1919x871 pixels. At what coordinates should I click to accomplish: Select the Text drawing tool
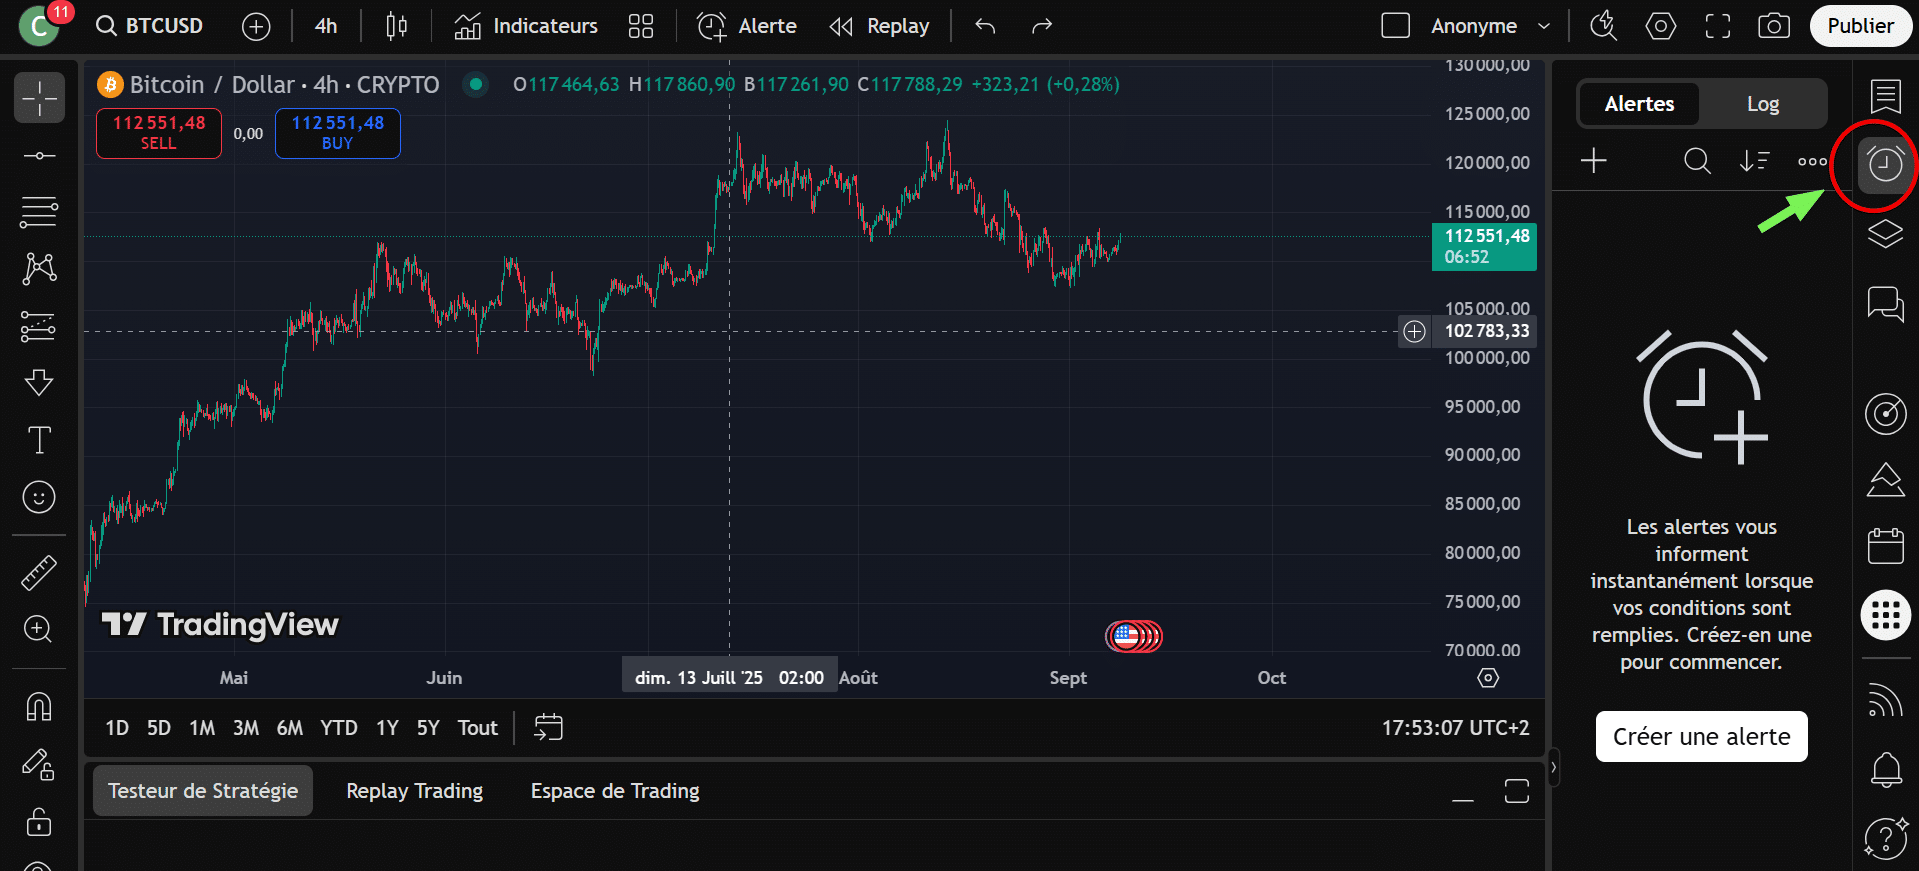[39, 440]
